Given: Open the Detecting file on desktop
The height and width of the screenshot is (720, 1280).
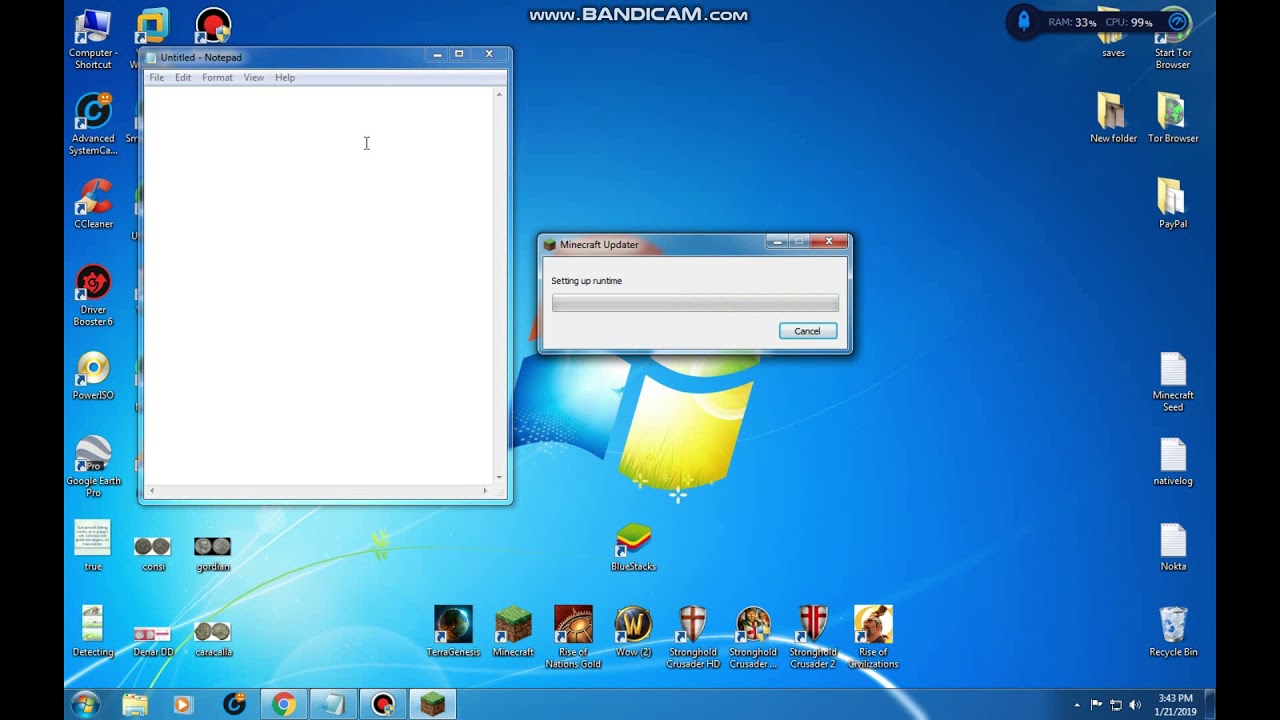Looking at the screenshot, I should coord(93,631).
